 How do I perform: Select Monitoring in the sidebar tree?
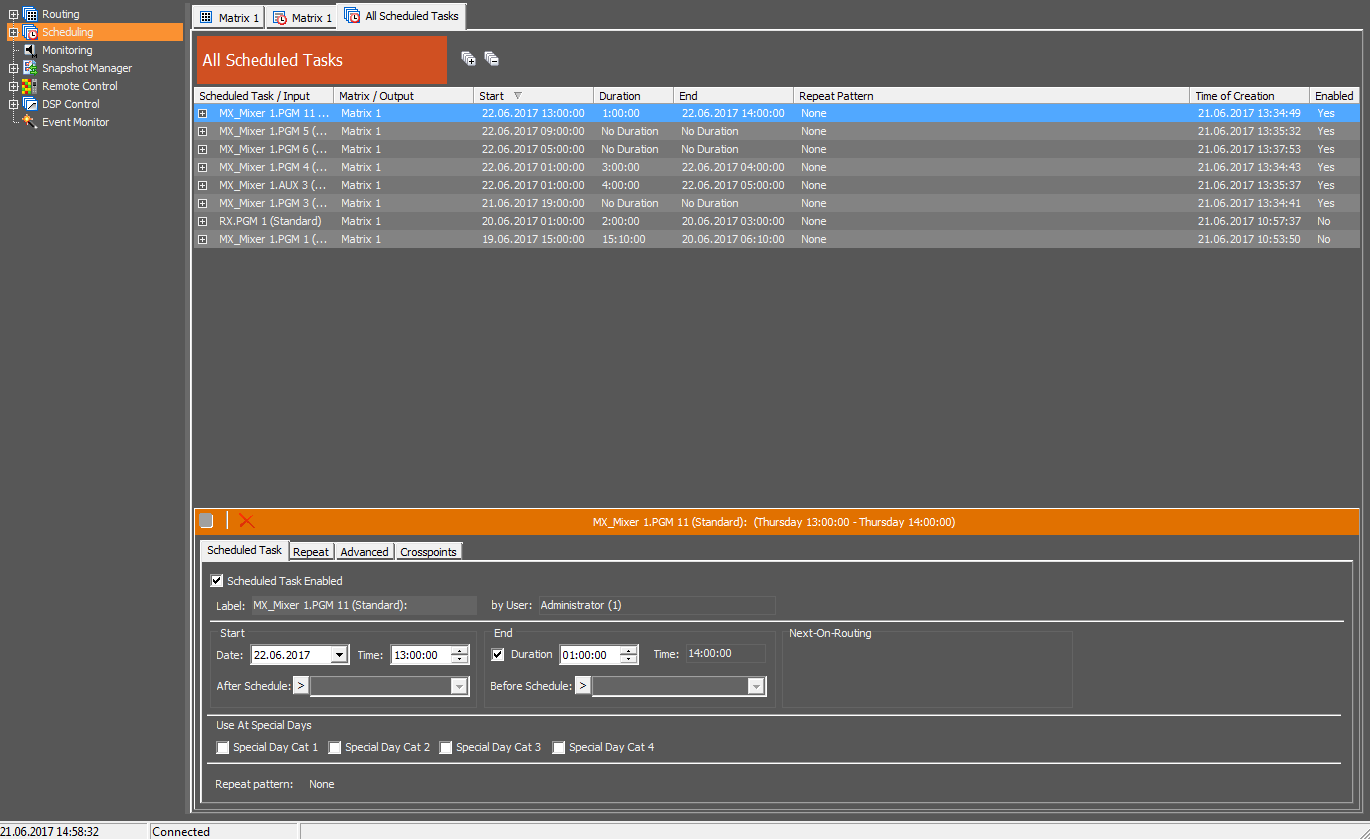point(67,50)
